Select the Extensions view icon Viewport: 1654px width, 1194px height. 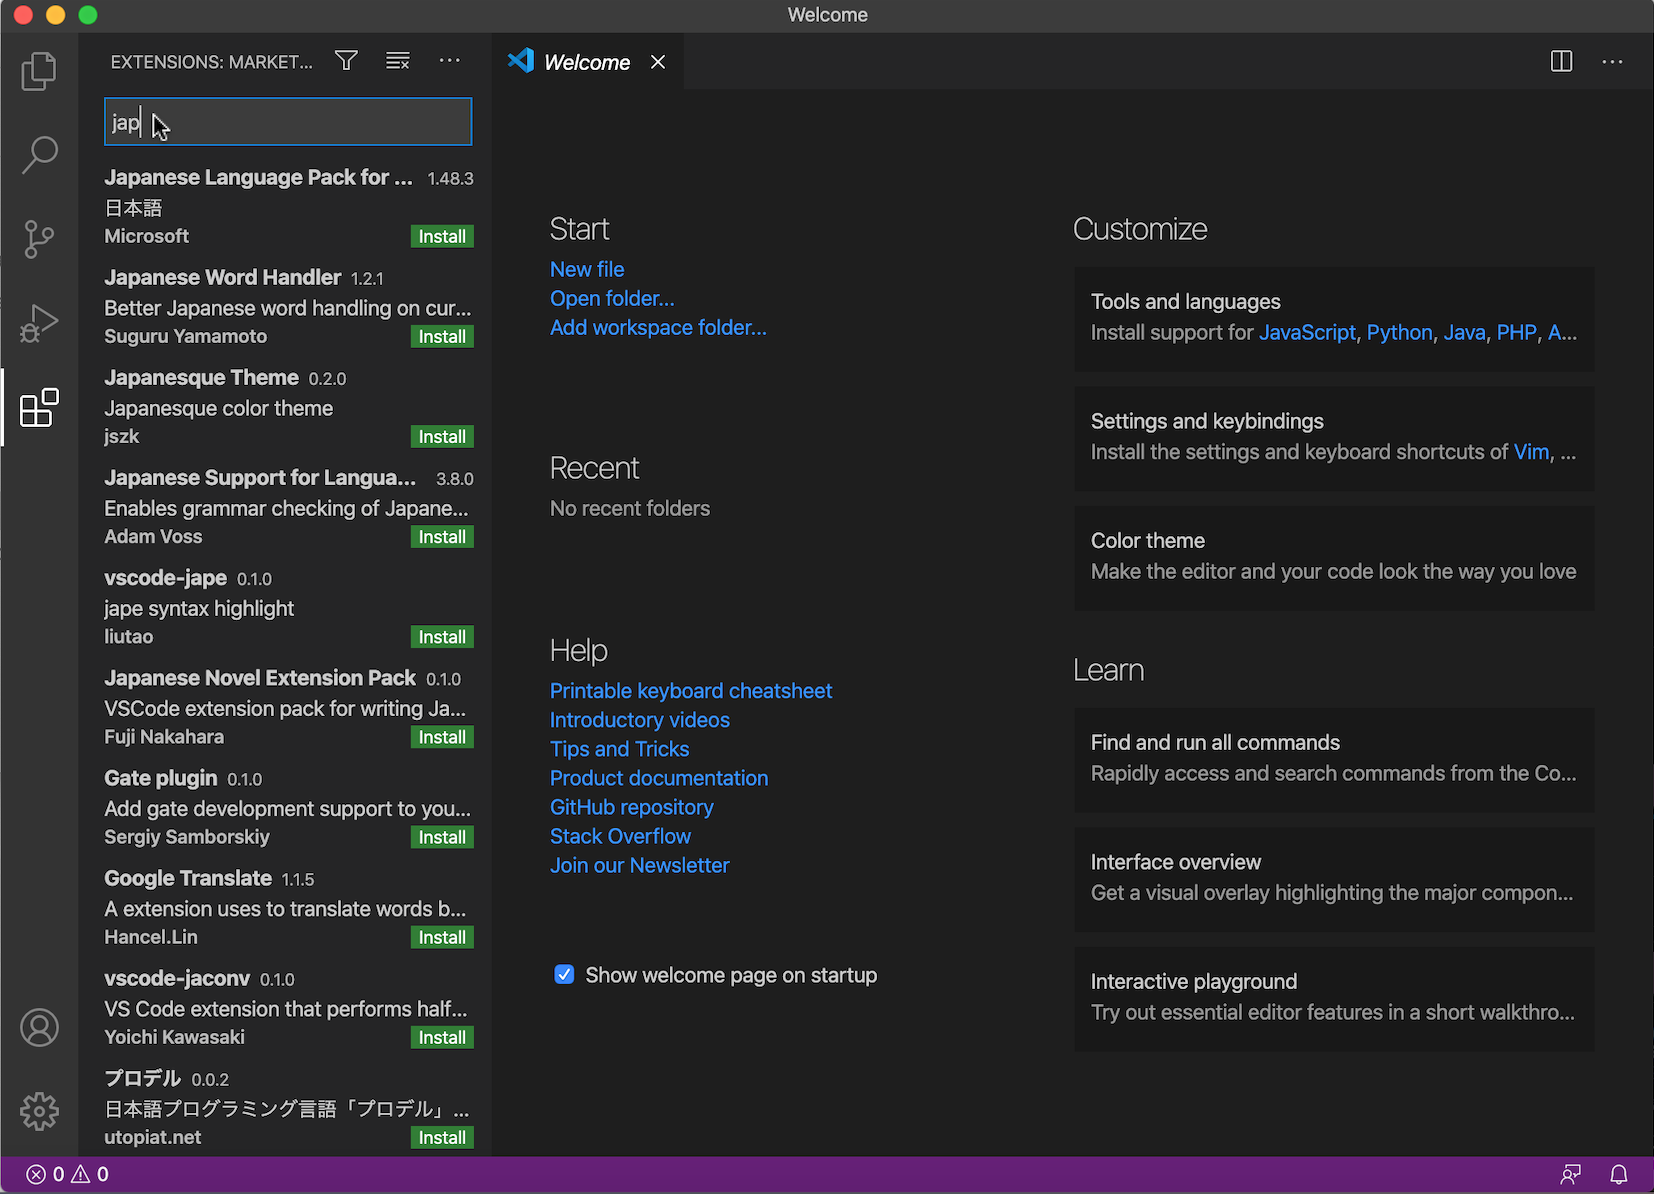point(39,407)
